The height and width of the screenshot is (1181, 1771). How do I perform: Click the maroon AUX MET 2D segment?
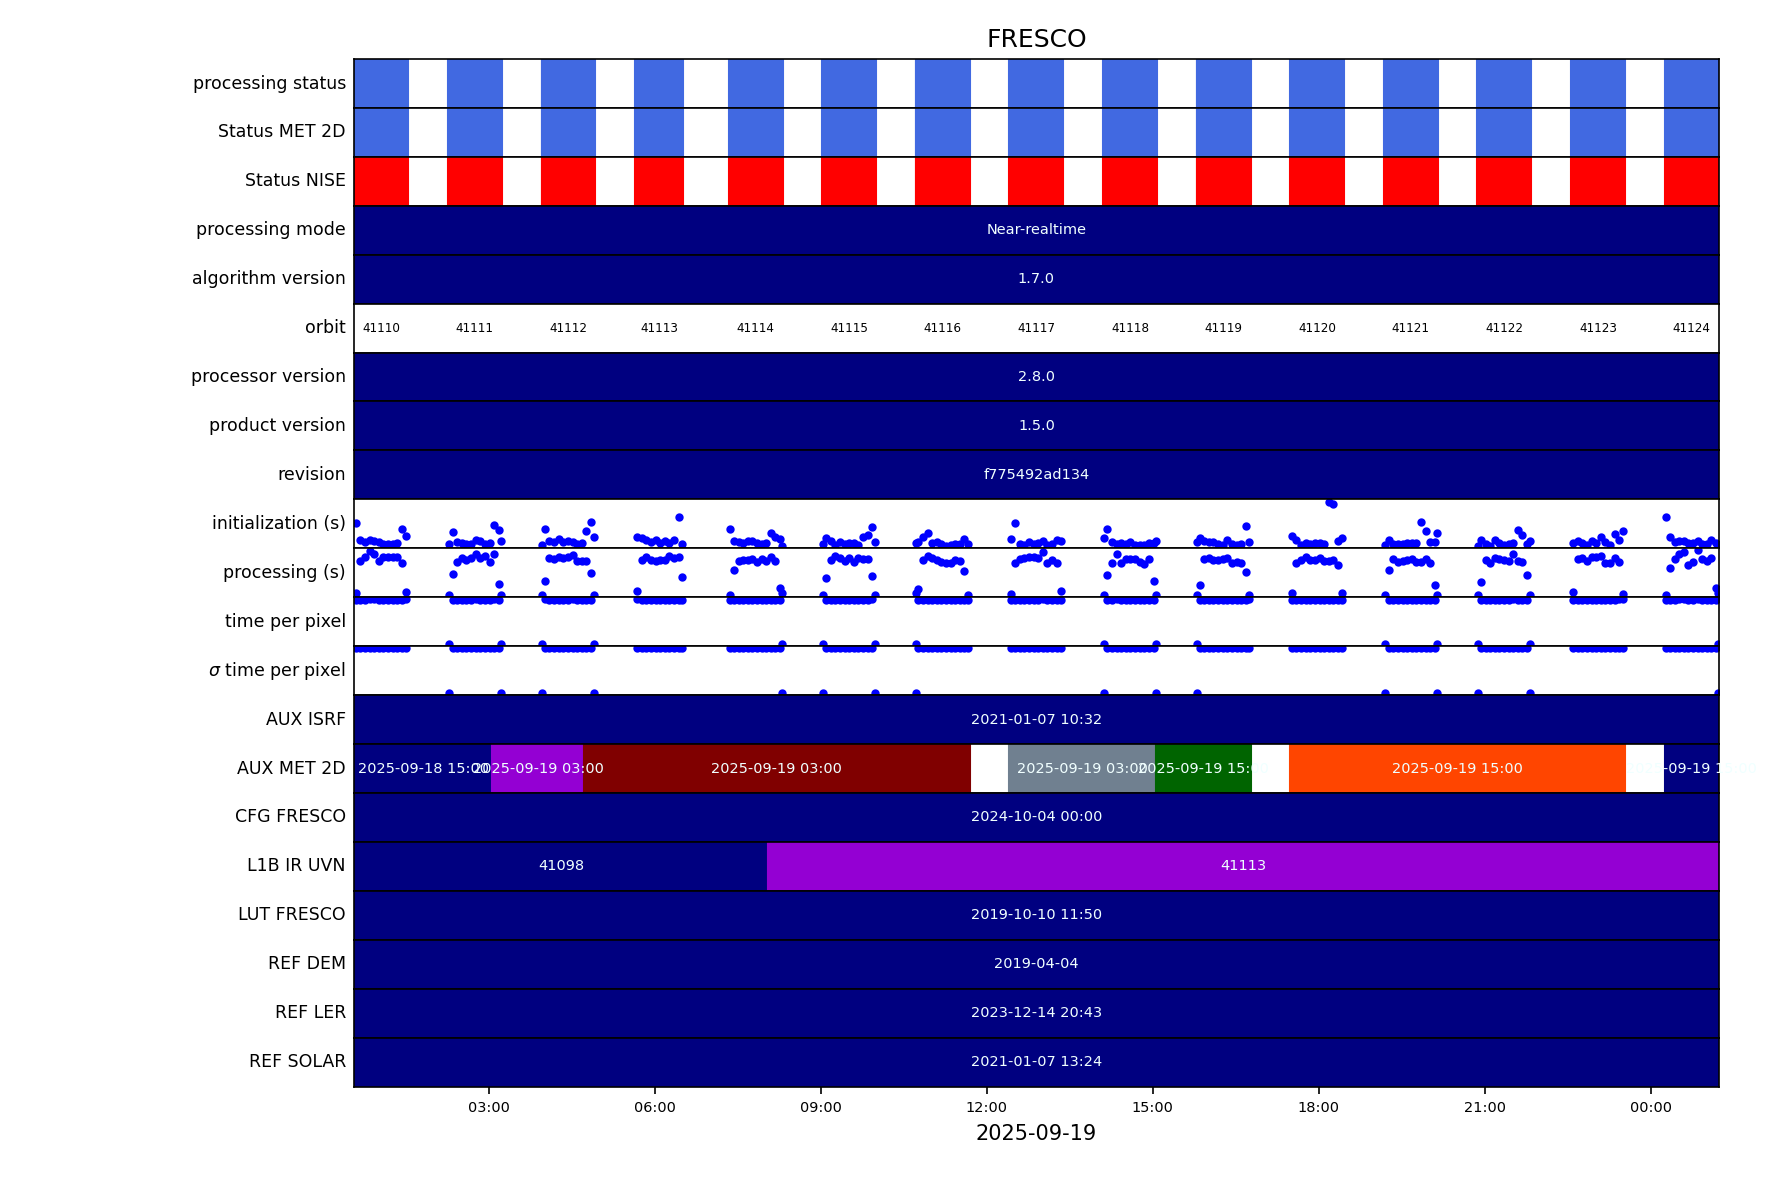[776, 769]
